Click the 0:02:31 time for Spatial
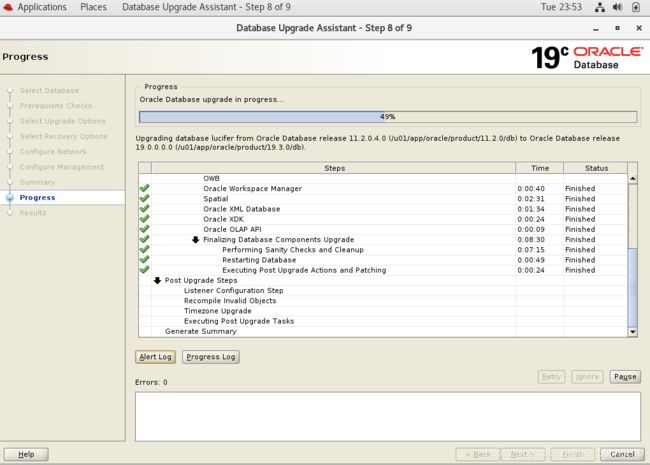Screen dimensions: 650x465 (531, 199)
